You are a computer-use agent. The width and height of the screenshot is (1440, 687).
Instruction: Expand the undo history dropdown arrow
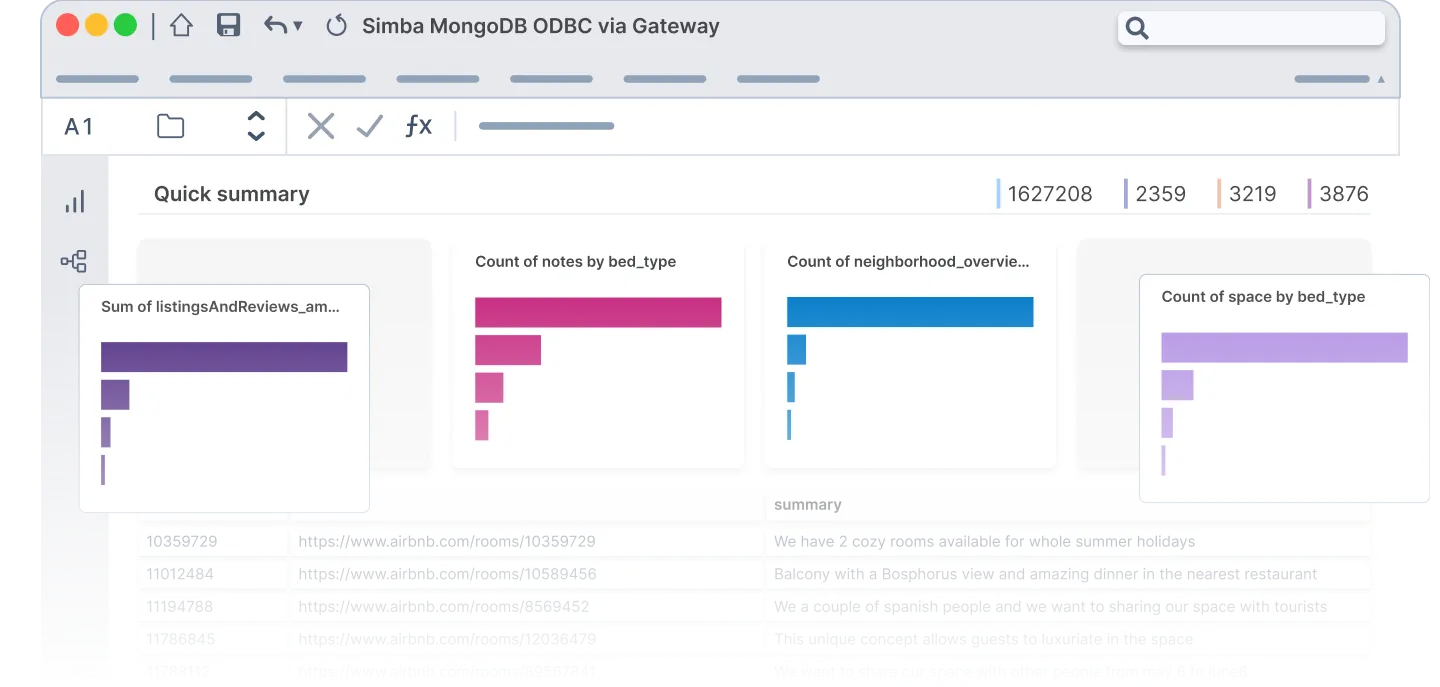[x=298, y=26]
